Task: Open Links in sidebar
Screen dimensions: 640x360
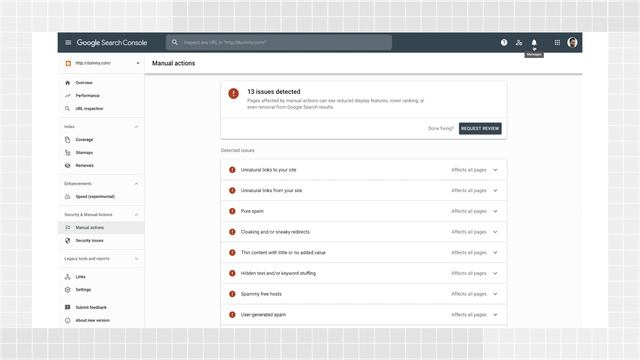Action: coord(80,277)
